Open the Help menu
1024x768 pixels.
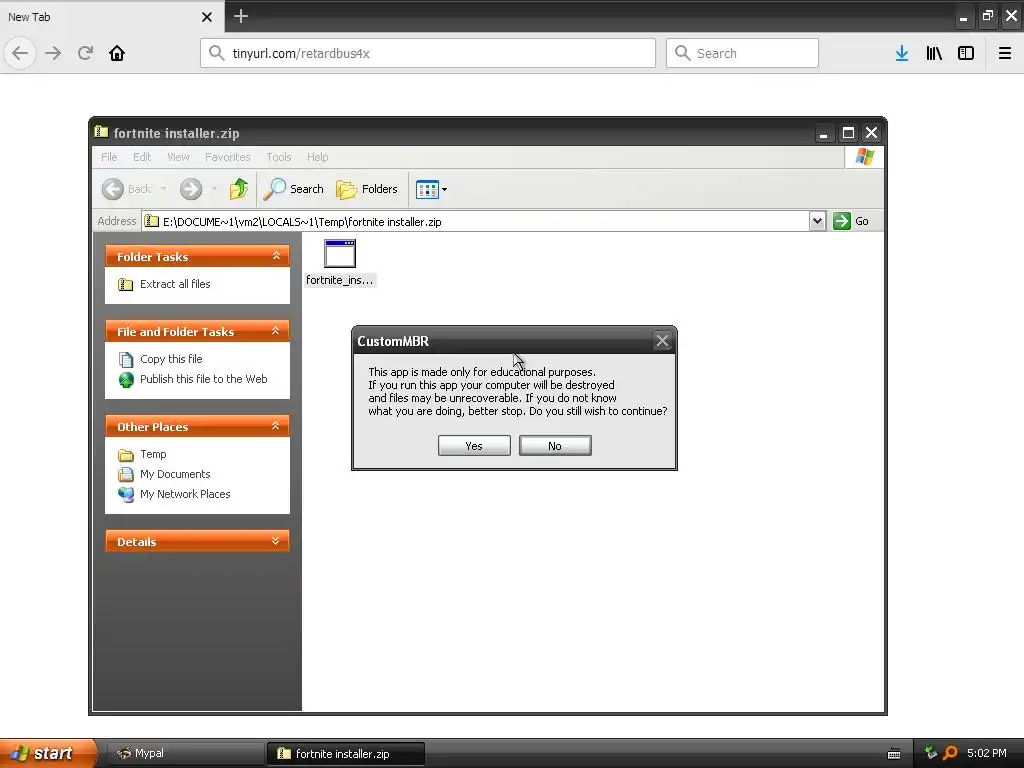pyautogui.click(x=317, y=157)
